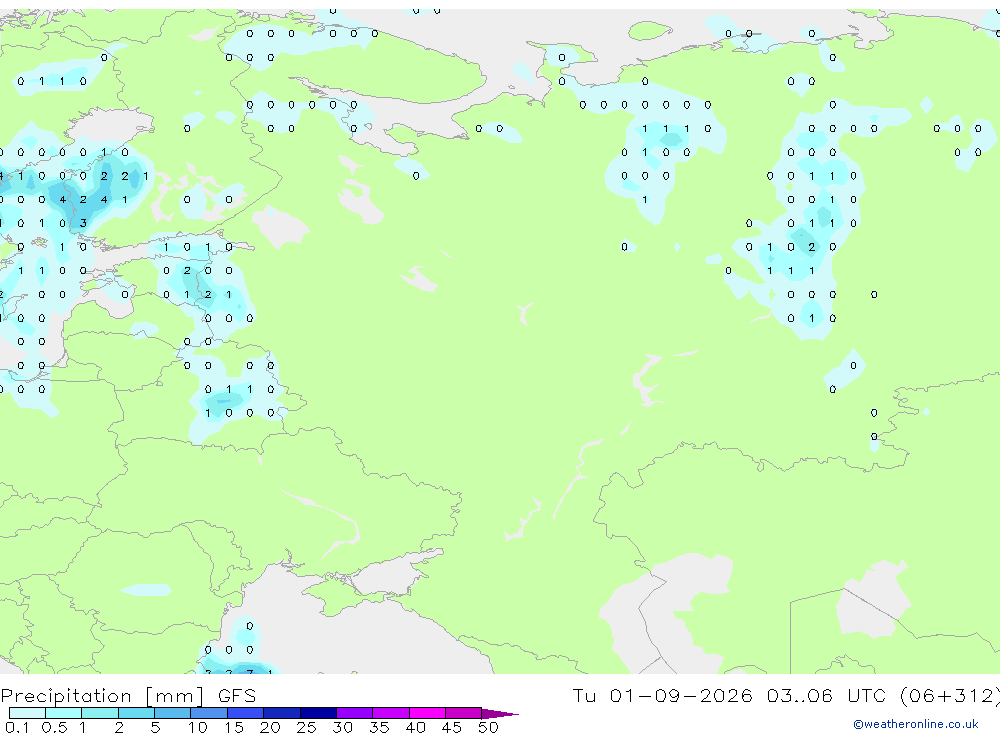
Task: Click the '0.1' legend label
Action: pyautogui.click(x=17, y=727)
